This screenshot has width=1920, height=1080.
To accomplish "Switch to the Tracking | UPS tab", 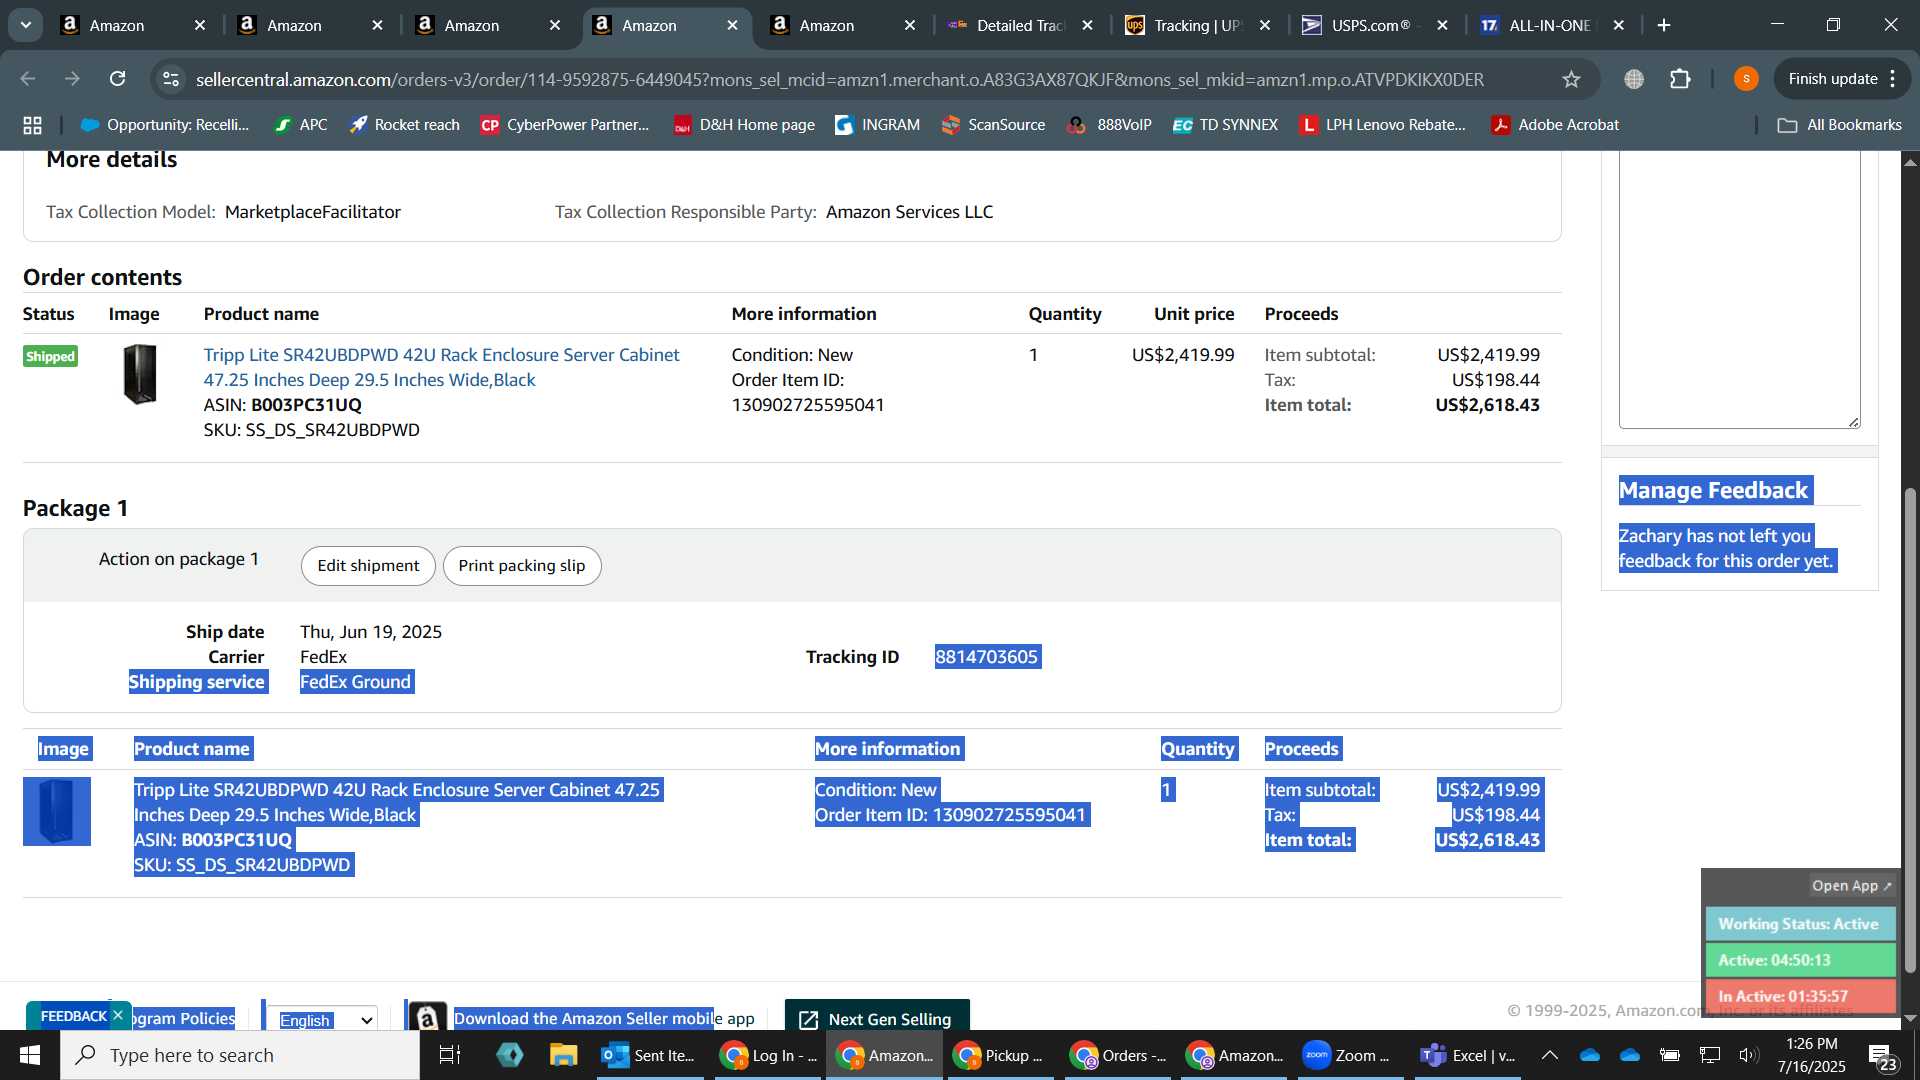I will coord(1197,25).
